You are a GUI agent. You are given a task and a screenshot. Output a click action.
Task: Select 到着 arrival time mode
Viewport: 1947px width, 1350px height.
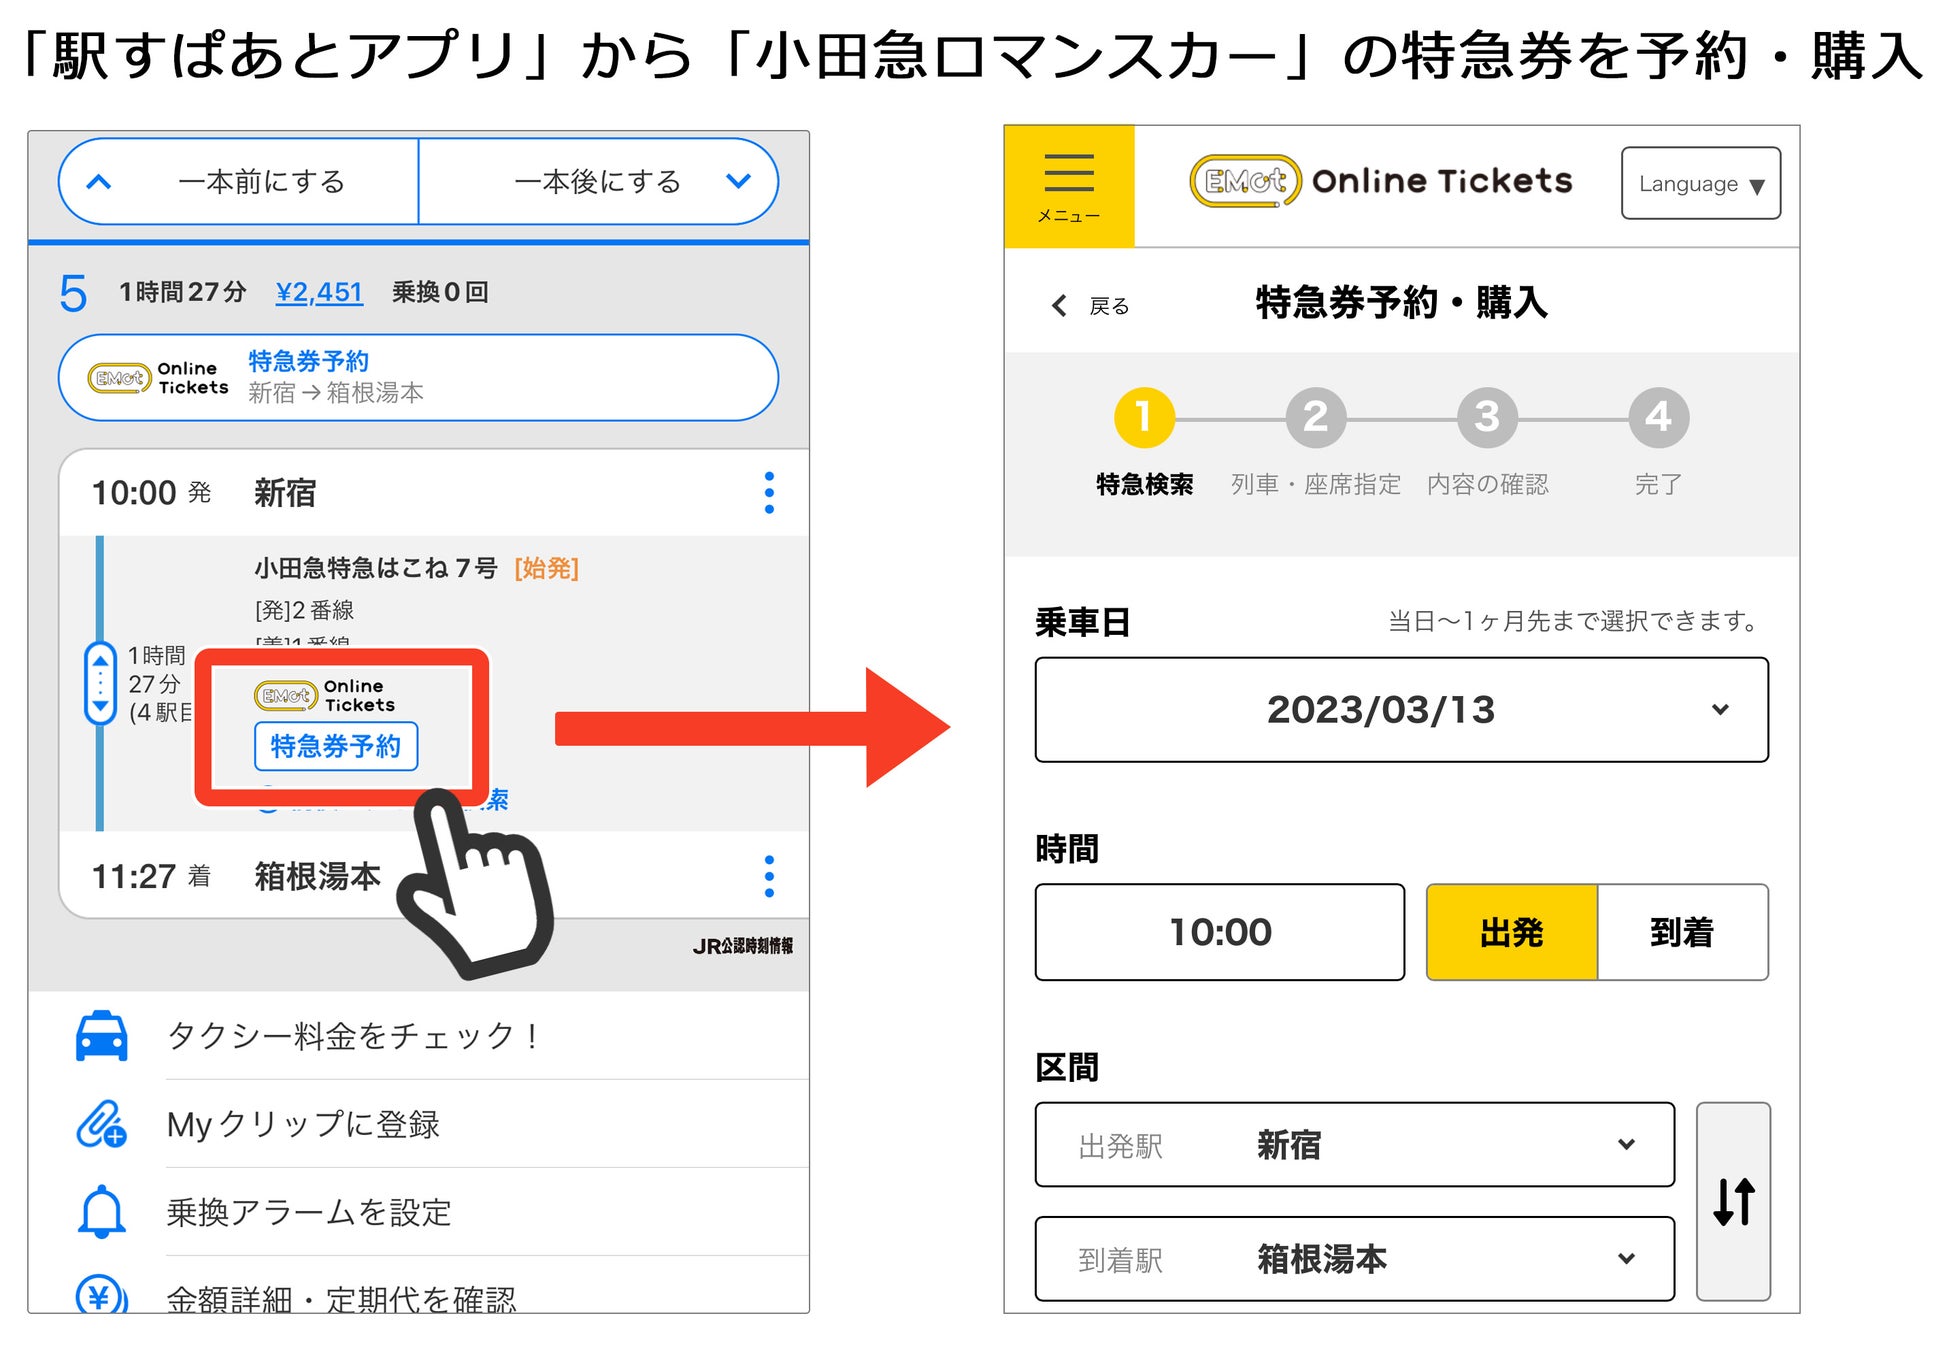[x=1682, y=932]
